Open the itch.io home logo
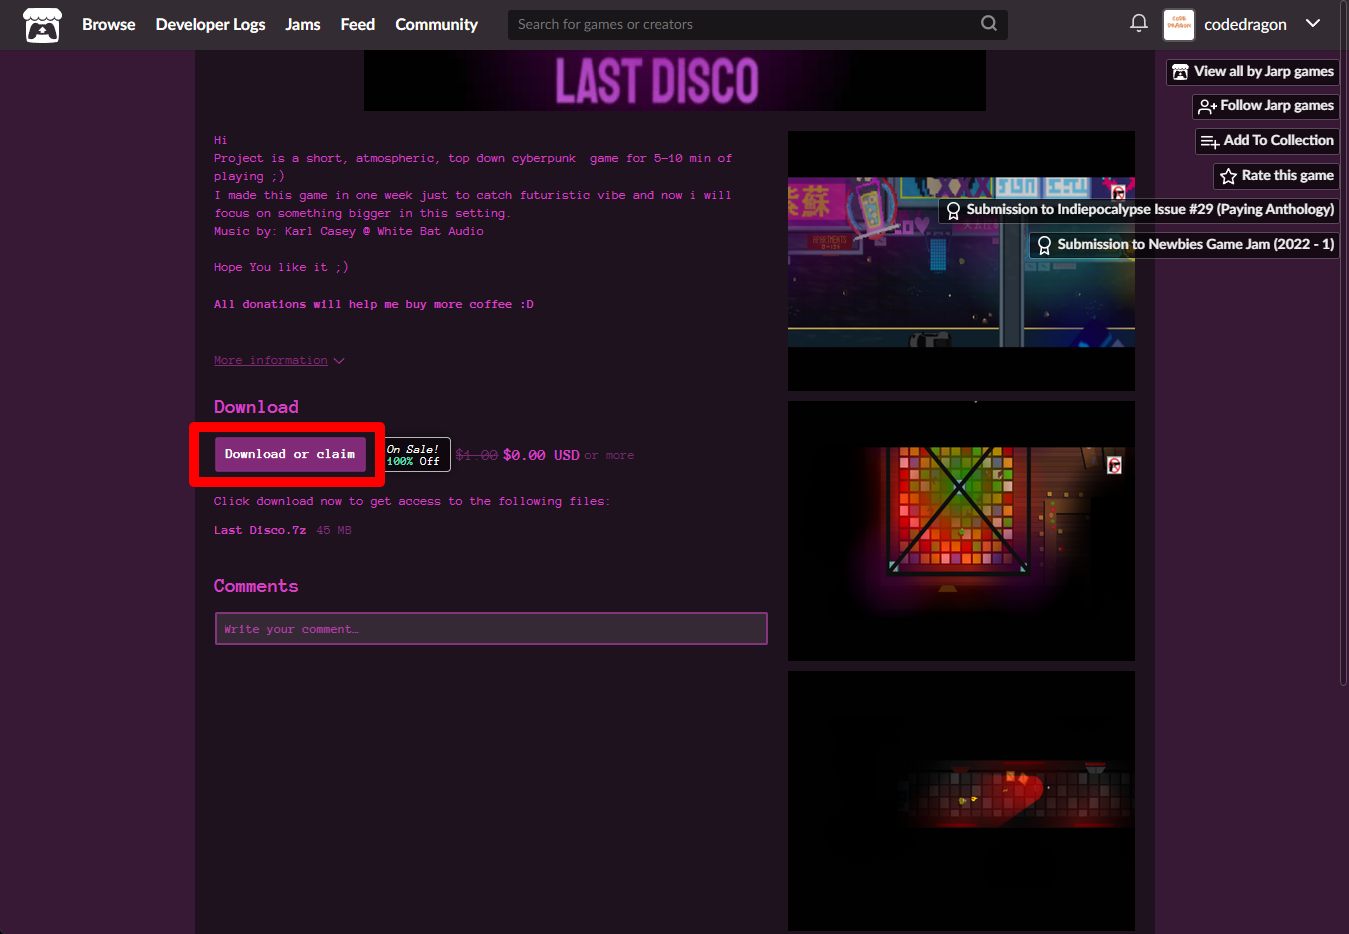Viewport: 1349px width, 934px height. (42, 25)
